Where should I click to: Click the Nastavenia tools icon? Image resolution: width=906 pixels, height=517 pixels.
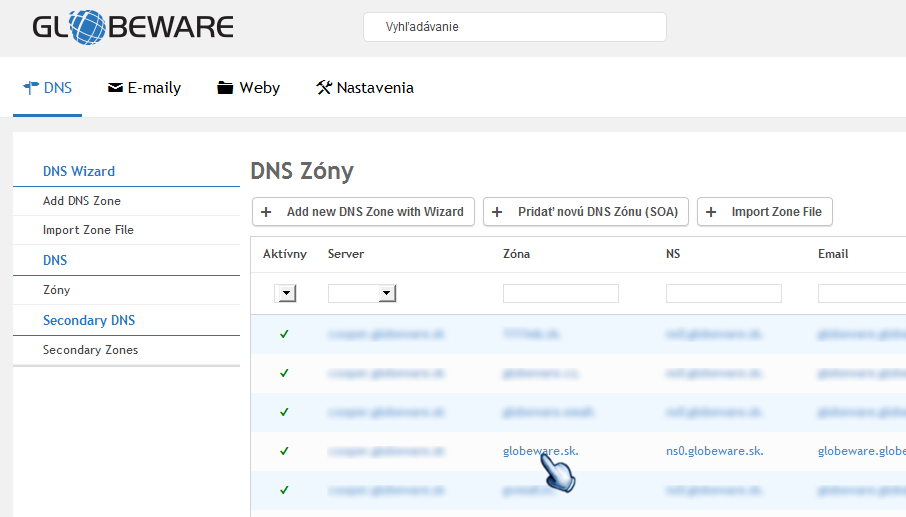point(323,88)
